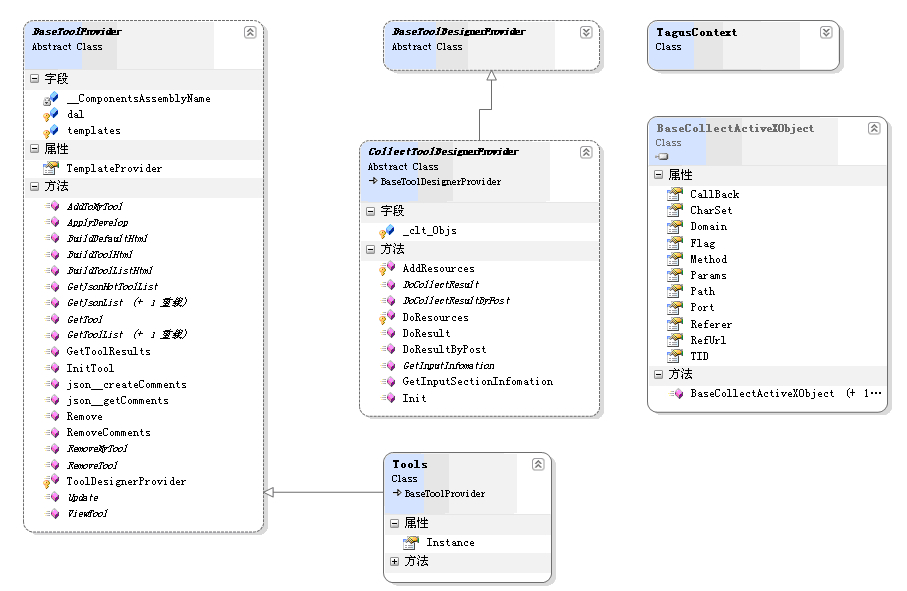
Task: Click the _clt_Objs field icon
Action: point(386,230)
